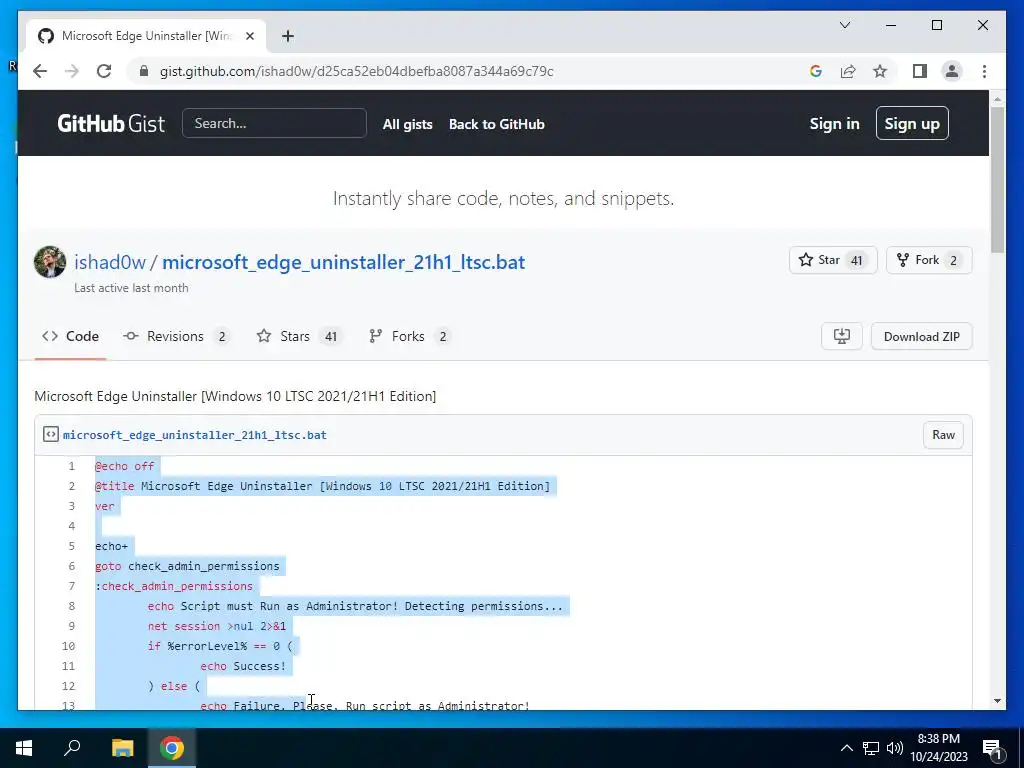Click the browser forward arrow
This screenshot has width=1024, height=768.
(x=72, y=71)
